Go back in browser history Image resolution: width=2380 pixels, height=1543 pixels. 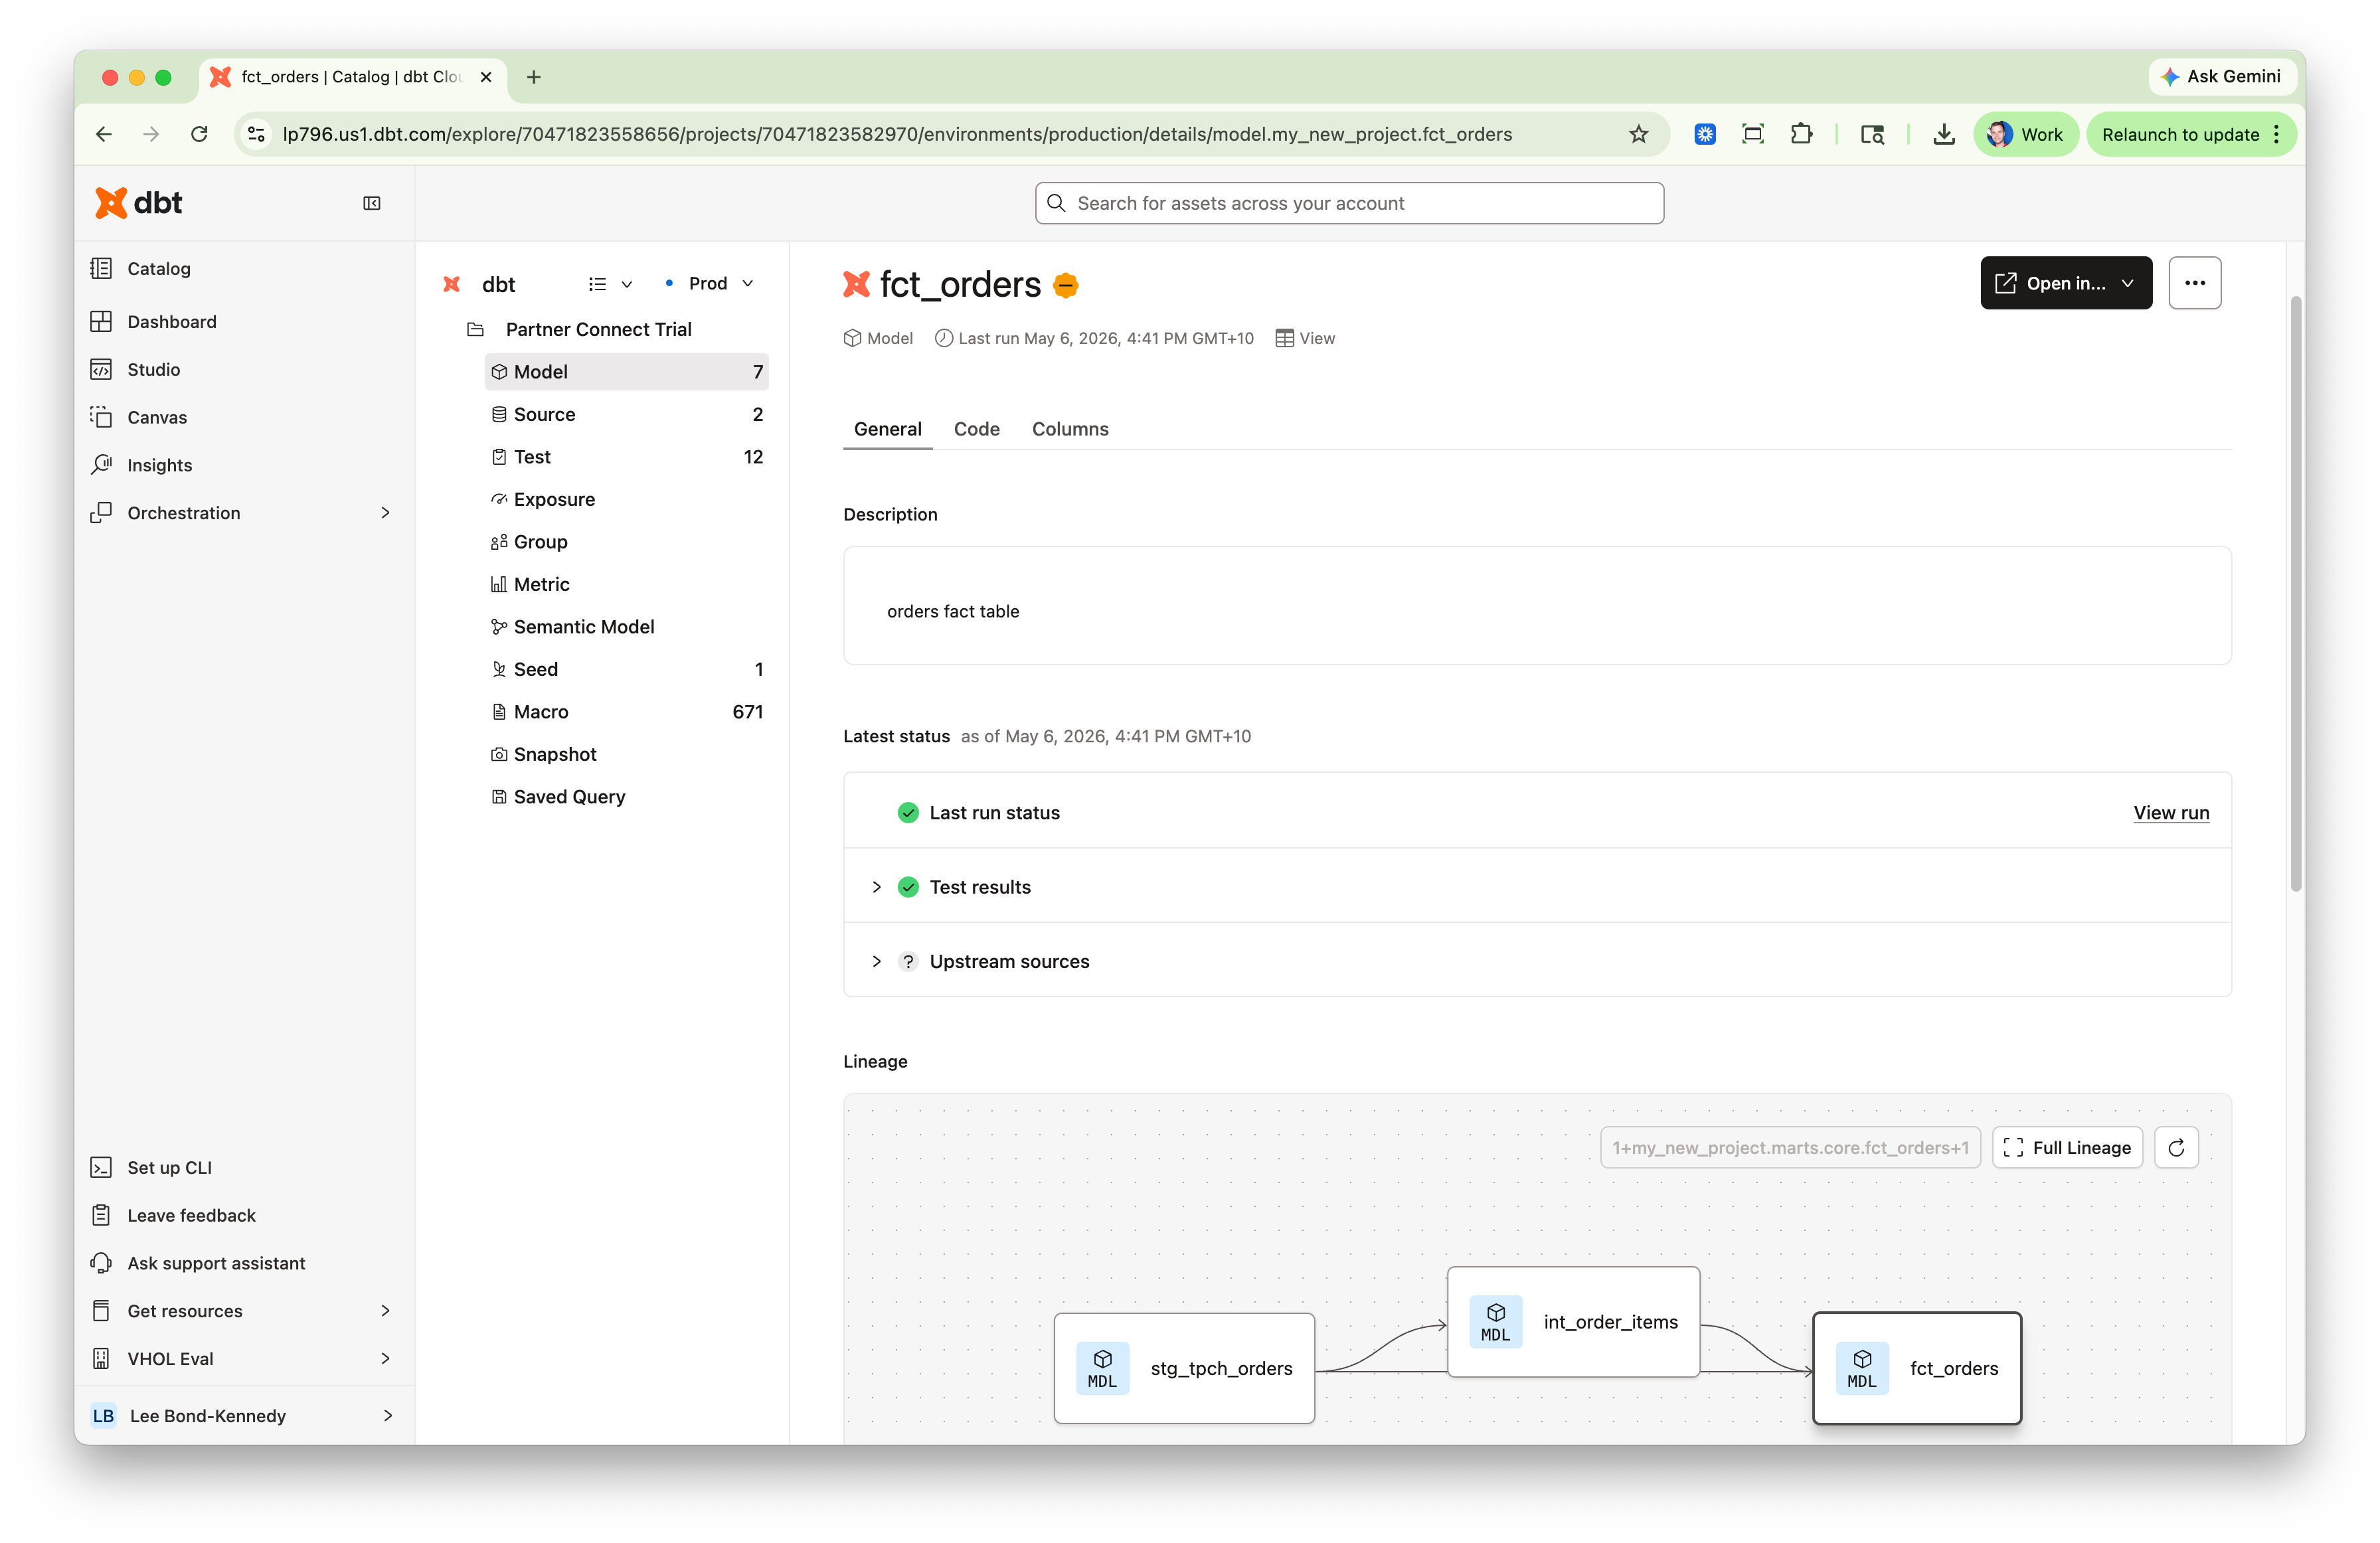point(104,134)
